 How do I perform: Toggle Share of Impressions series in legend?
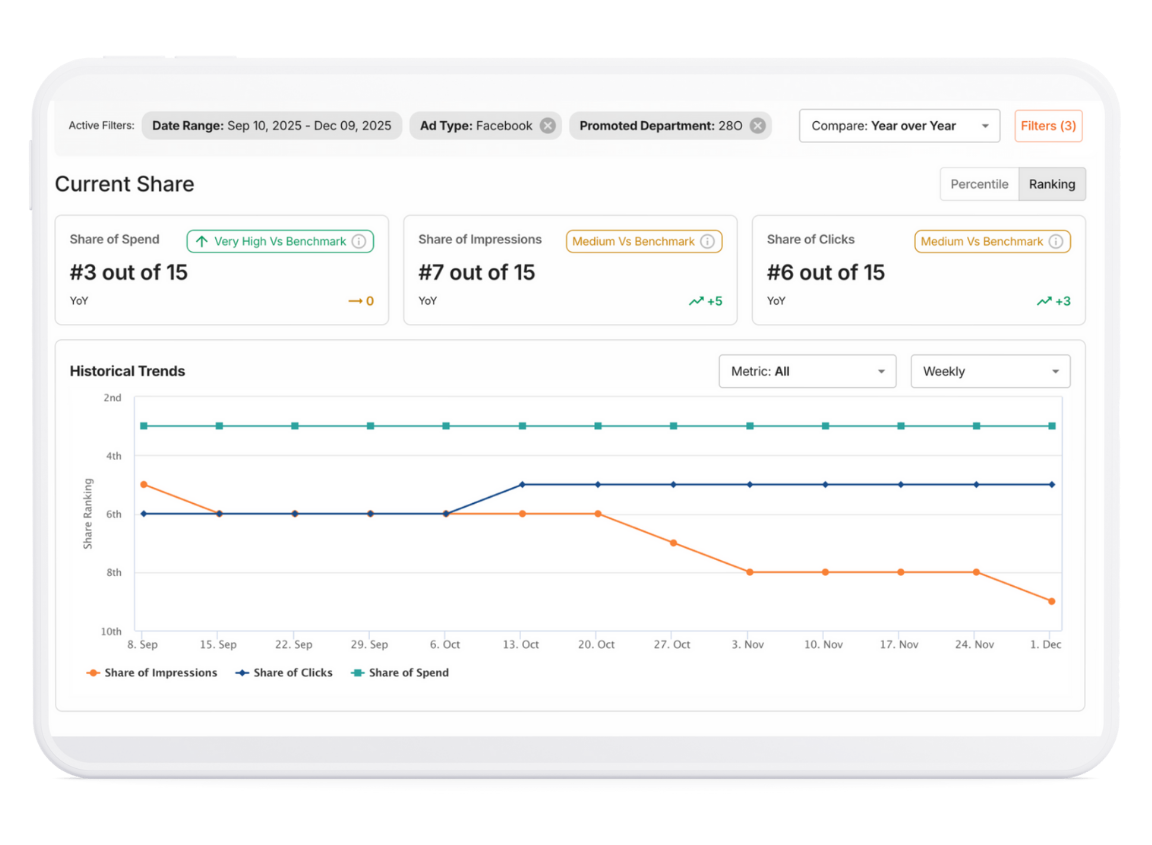tap(152, 673)
